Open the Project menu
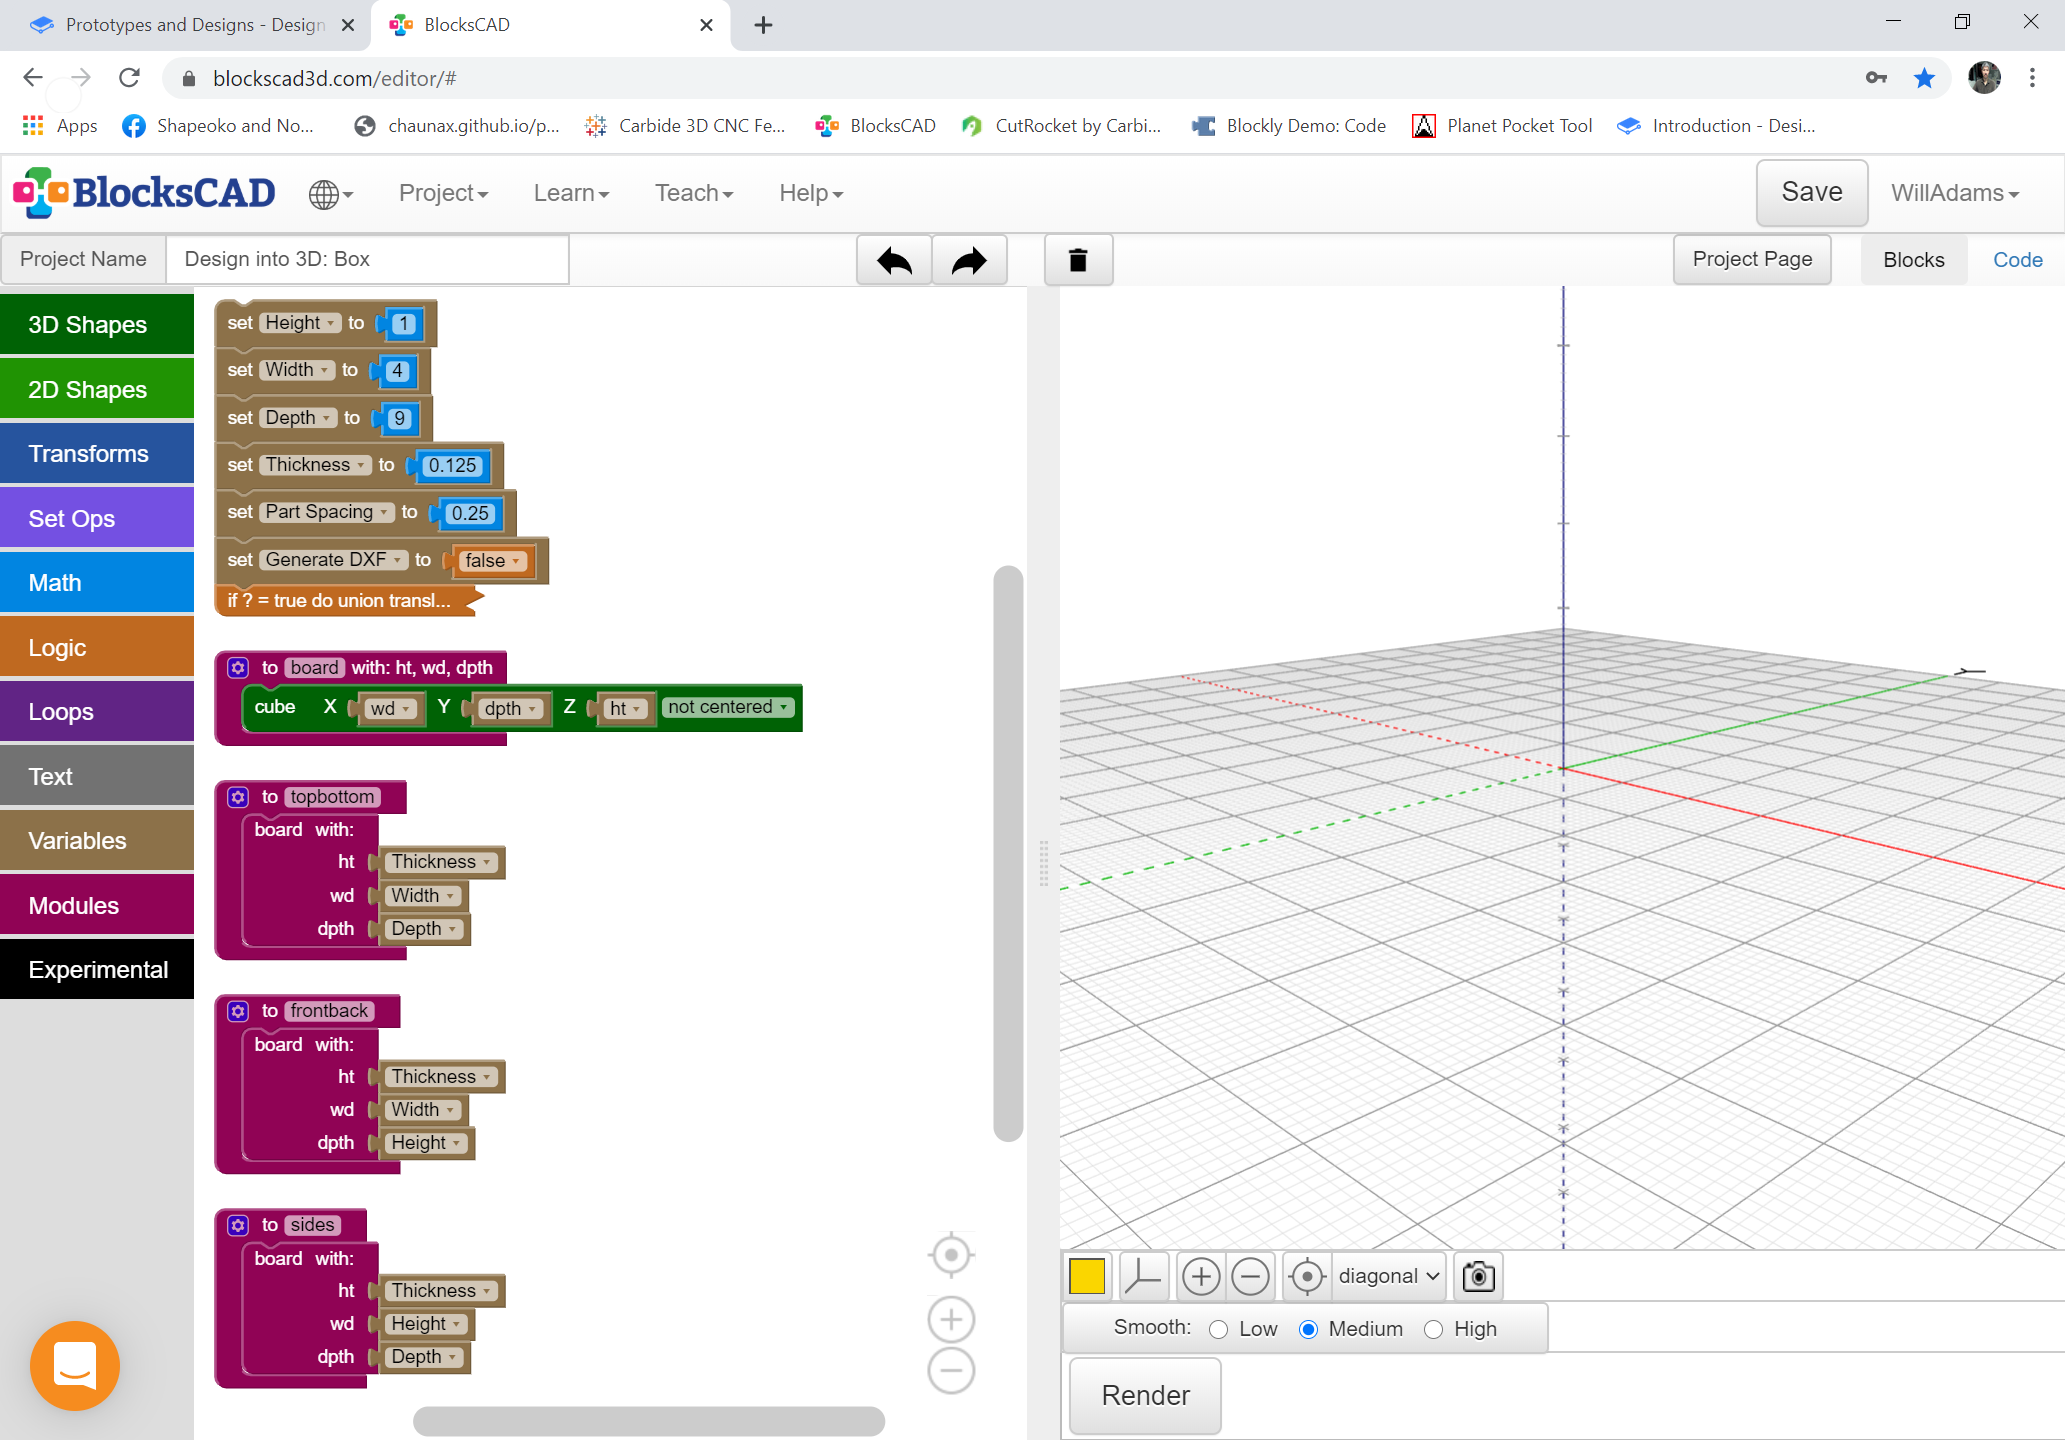The height and width of the screenshot is (1440, 2065). click(443, 193)
